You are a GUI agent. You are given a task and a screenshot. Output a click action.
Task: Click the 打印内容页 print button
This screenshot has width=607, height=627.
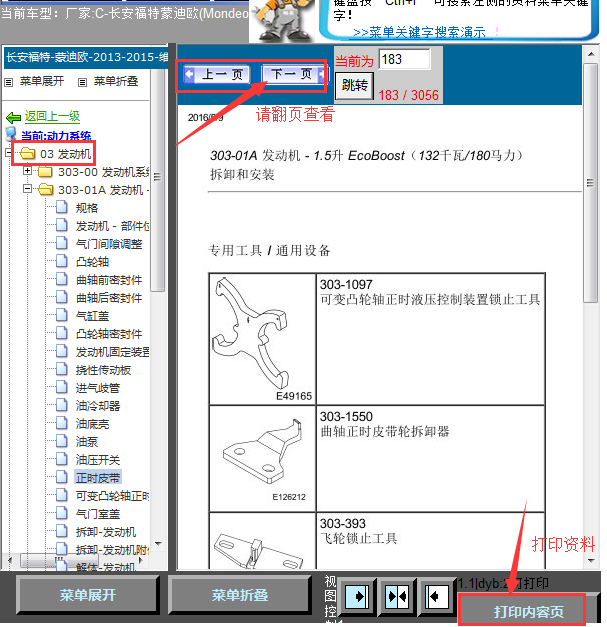(528, 611)
